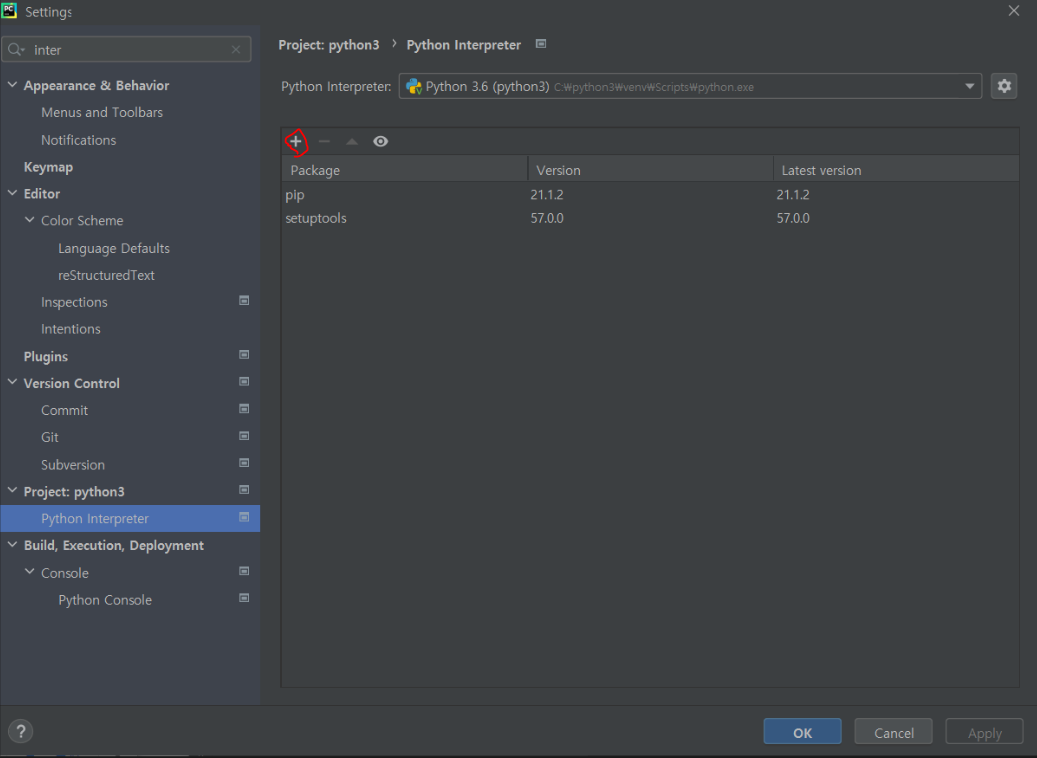This screenshot has width=1037, height=758.
Task: Open Subversion settings
Action: pyautogui.click(x=73, y=465)
